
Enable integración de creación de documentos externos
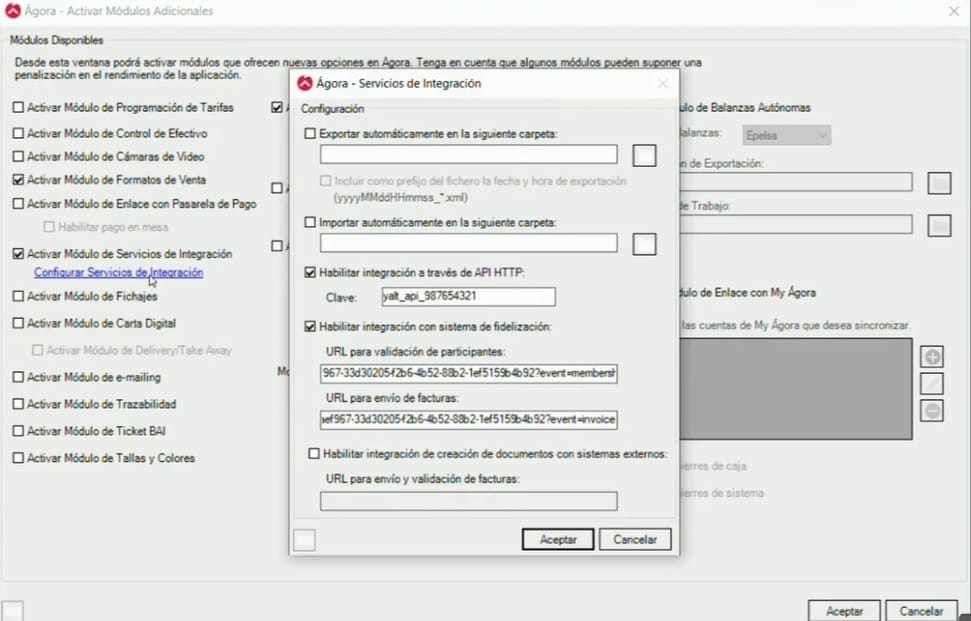[x=314, y=454]
